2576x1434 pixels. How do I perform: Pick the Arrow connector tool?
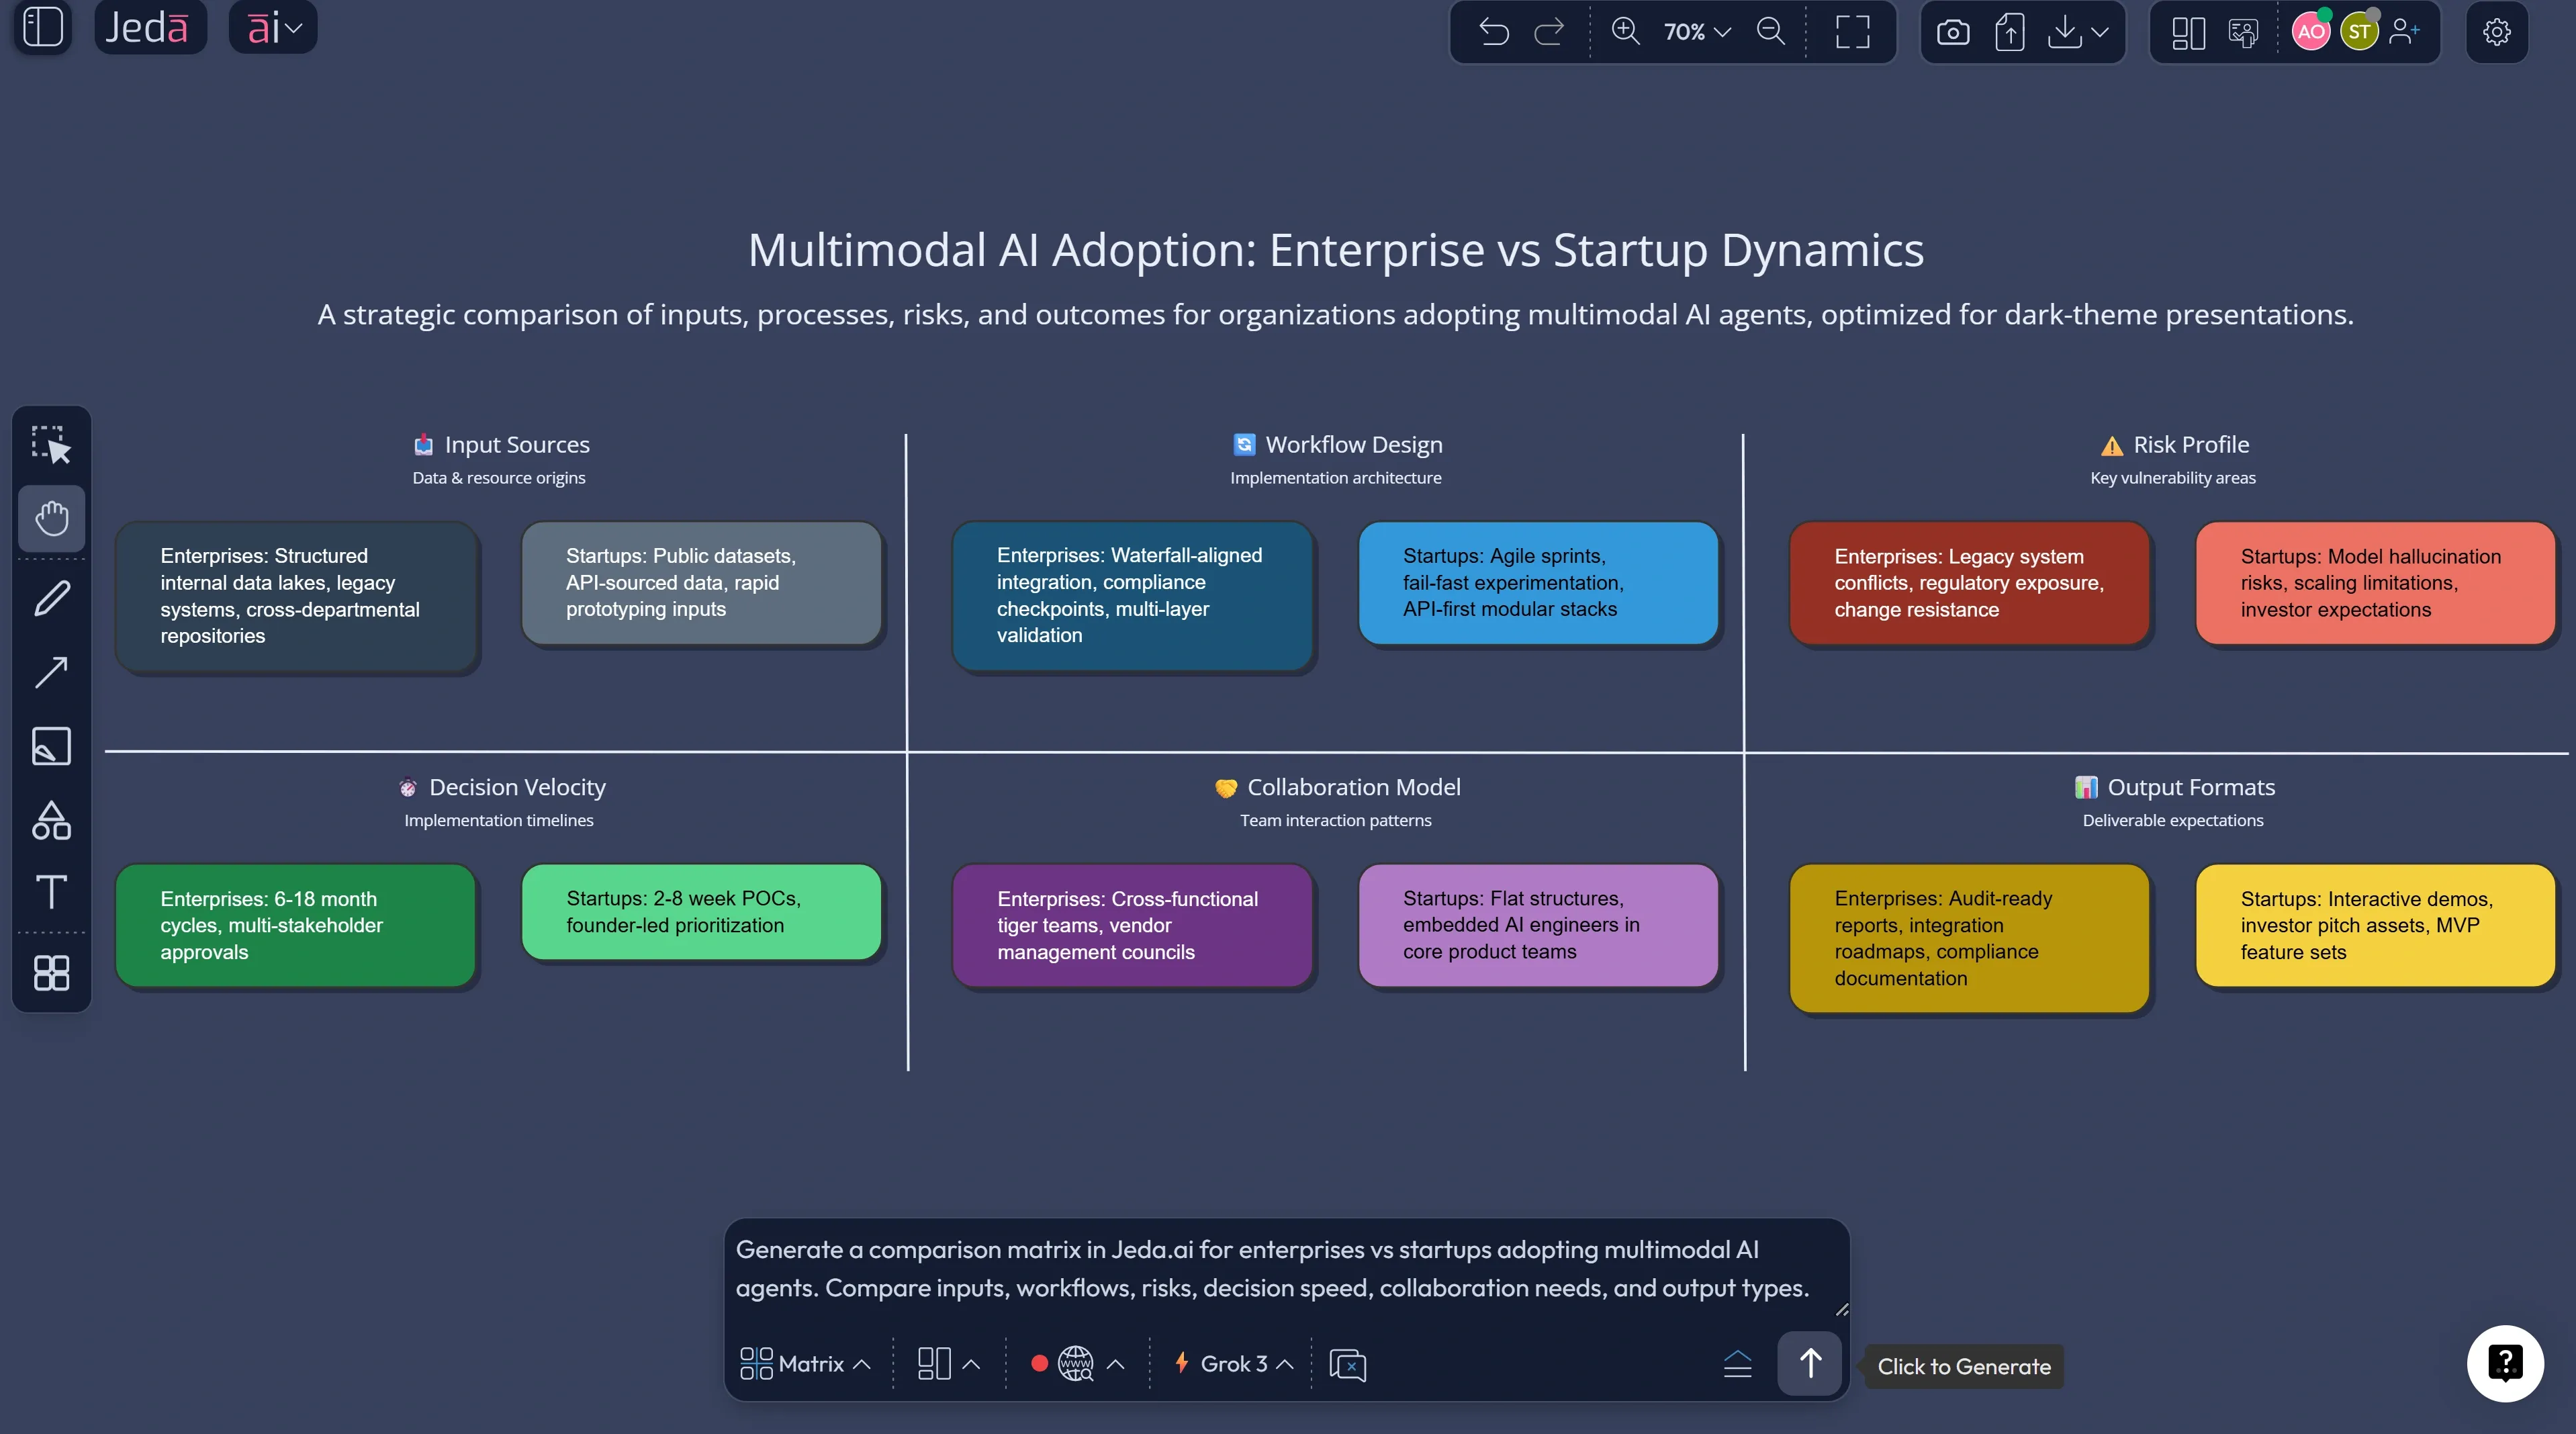pyautogui.click(x=51, y=672)
